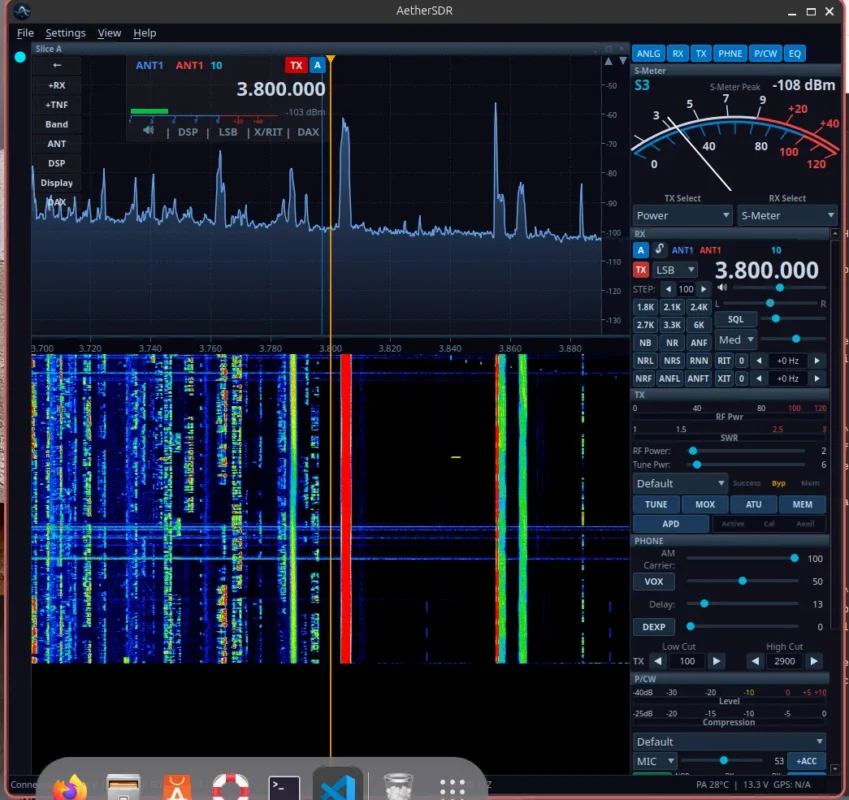Open the TX profile Default dropdown
This screenshot has width=849, height=800.
tap(680, 483)
